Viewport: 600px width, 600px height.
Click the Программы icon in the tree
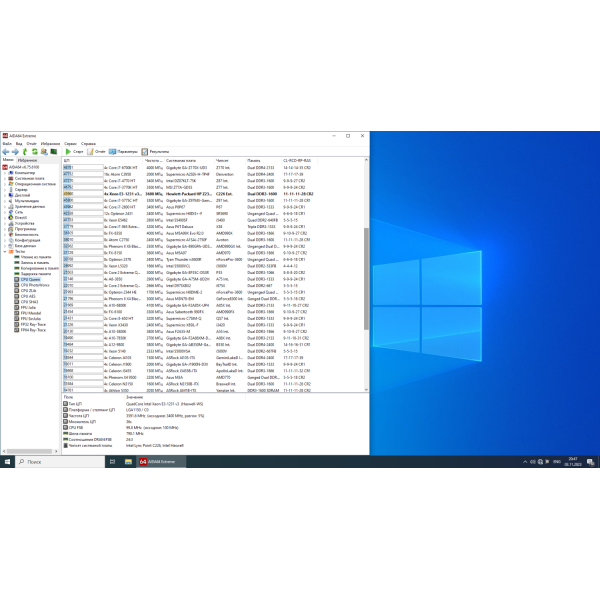pos(11,229)
